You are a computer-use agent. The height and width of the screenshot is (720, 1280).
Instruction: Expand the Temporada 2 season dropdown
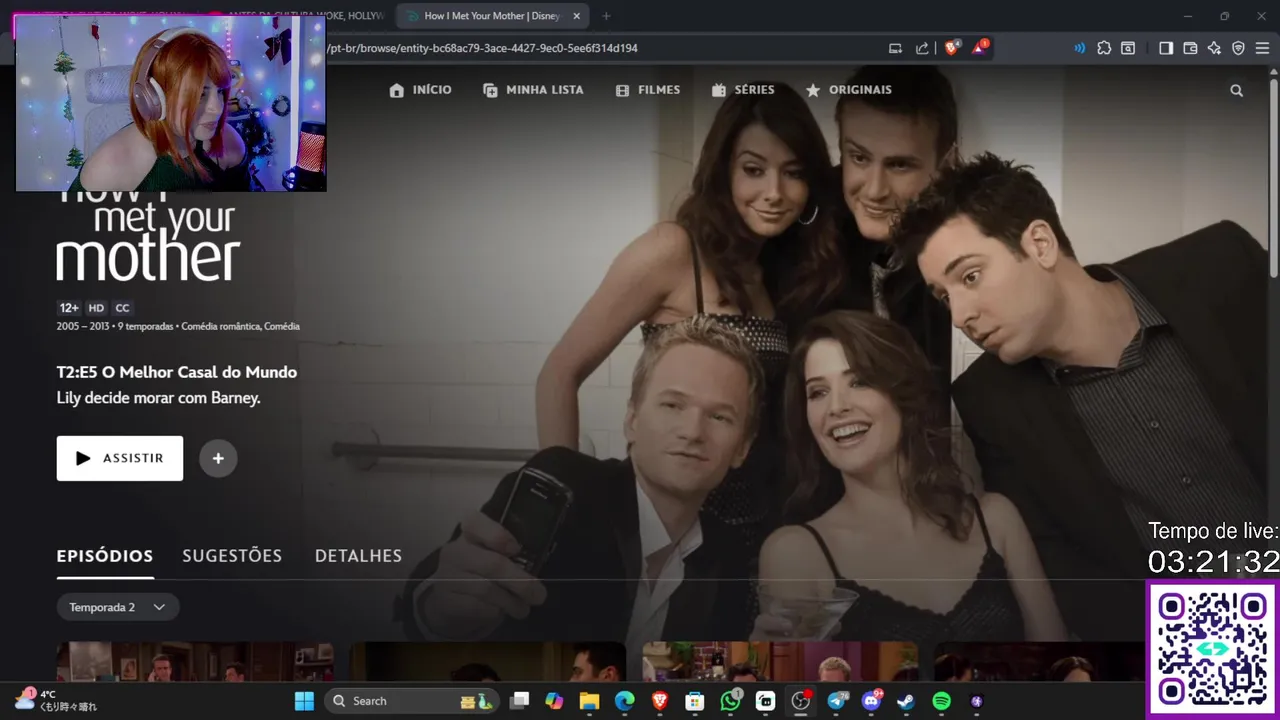pos(118,607)
